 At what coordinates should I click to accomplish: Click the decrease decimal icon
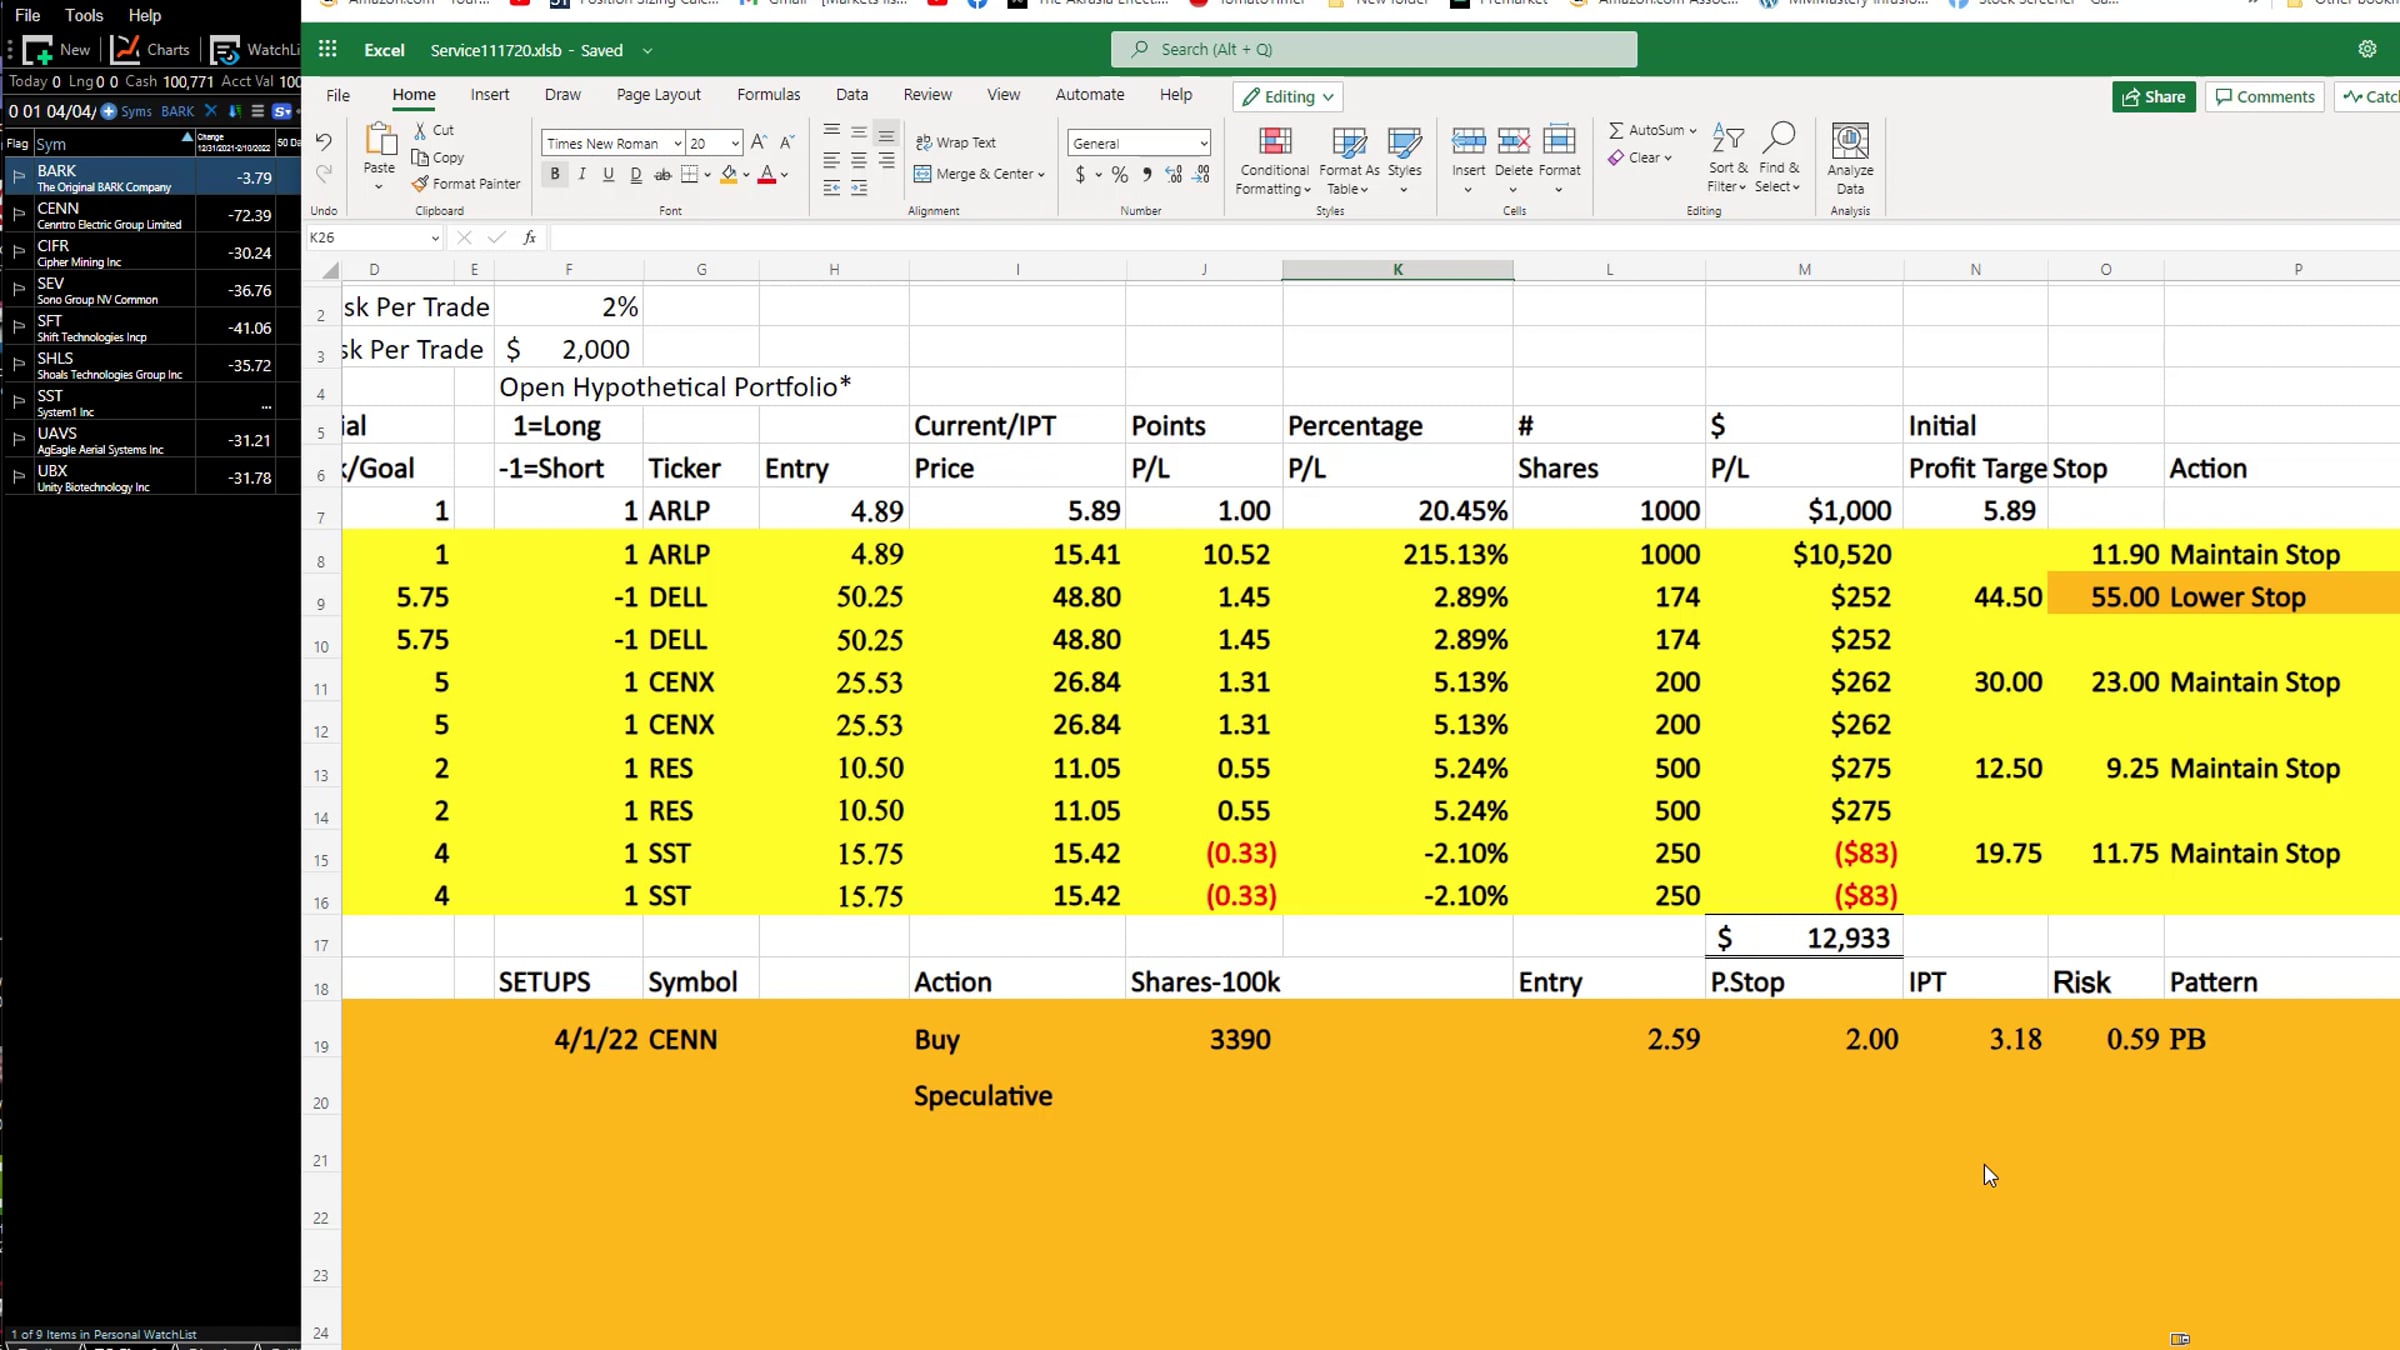pos(1202,175)
